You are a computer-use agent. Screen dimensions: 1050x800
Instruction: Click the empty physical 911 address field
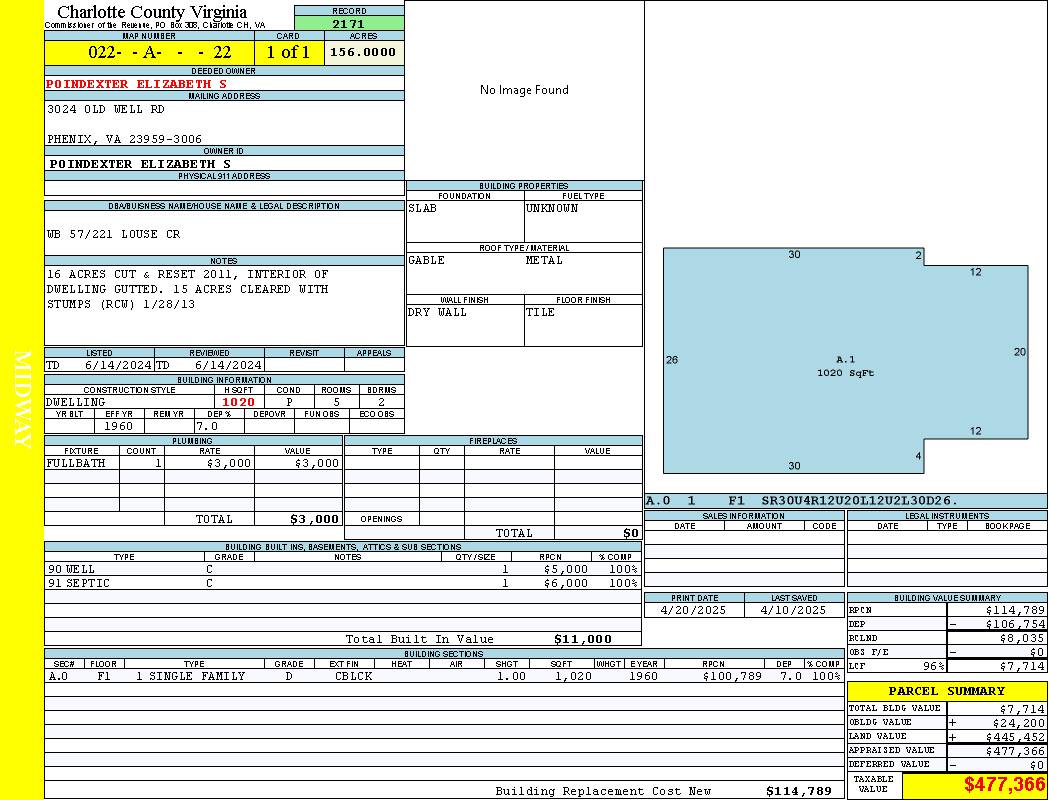click(x=224, y=188)
